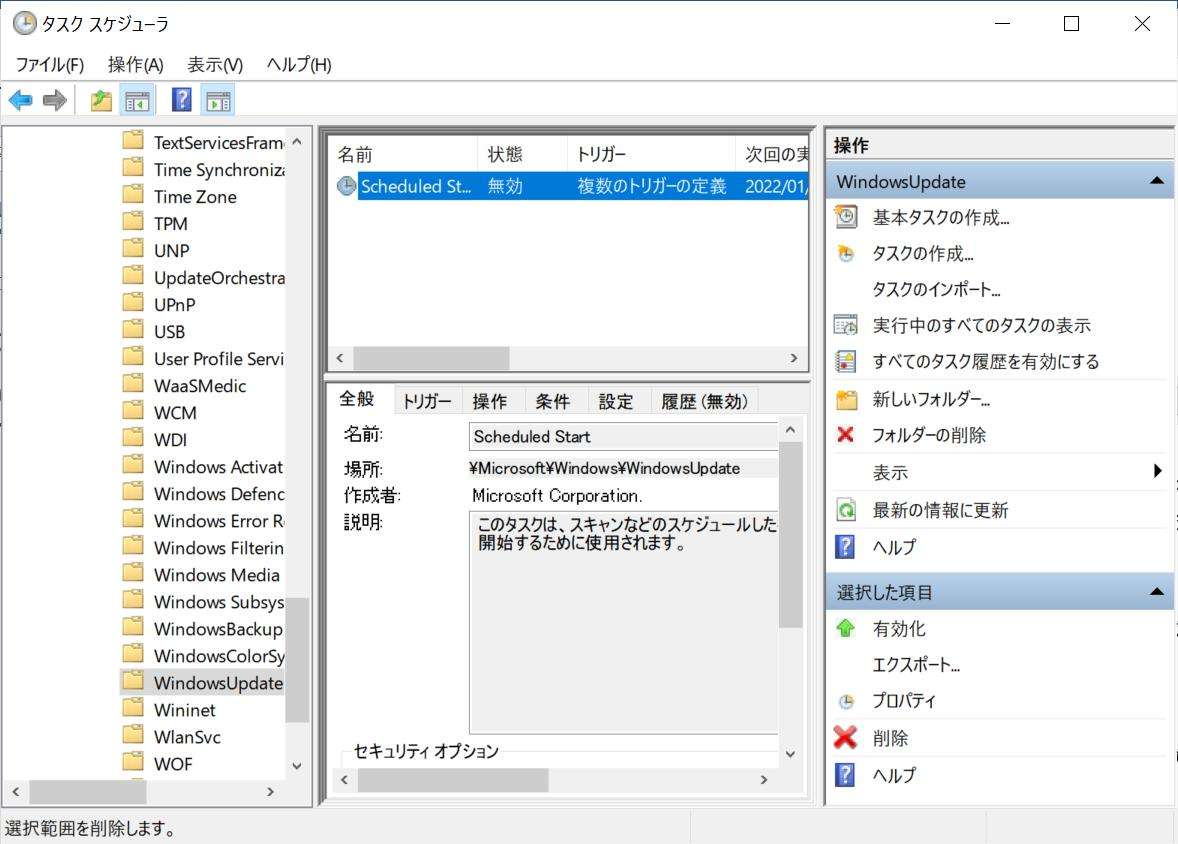Click the TPM folder icon
The width and height of the screenshot is (1178, 844).
click(133, 222)
